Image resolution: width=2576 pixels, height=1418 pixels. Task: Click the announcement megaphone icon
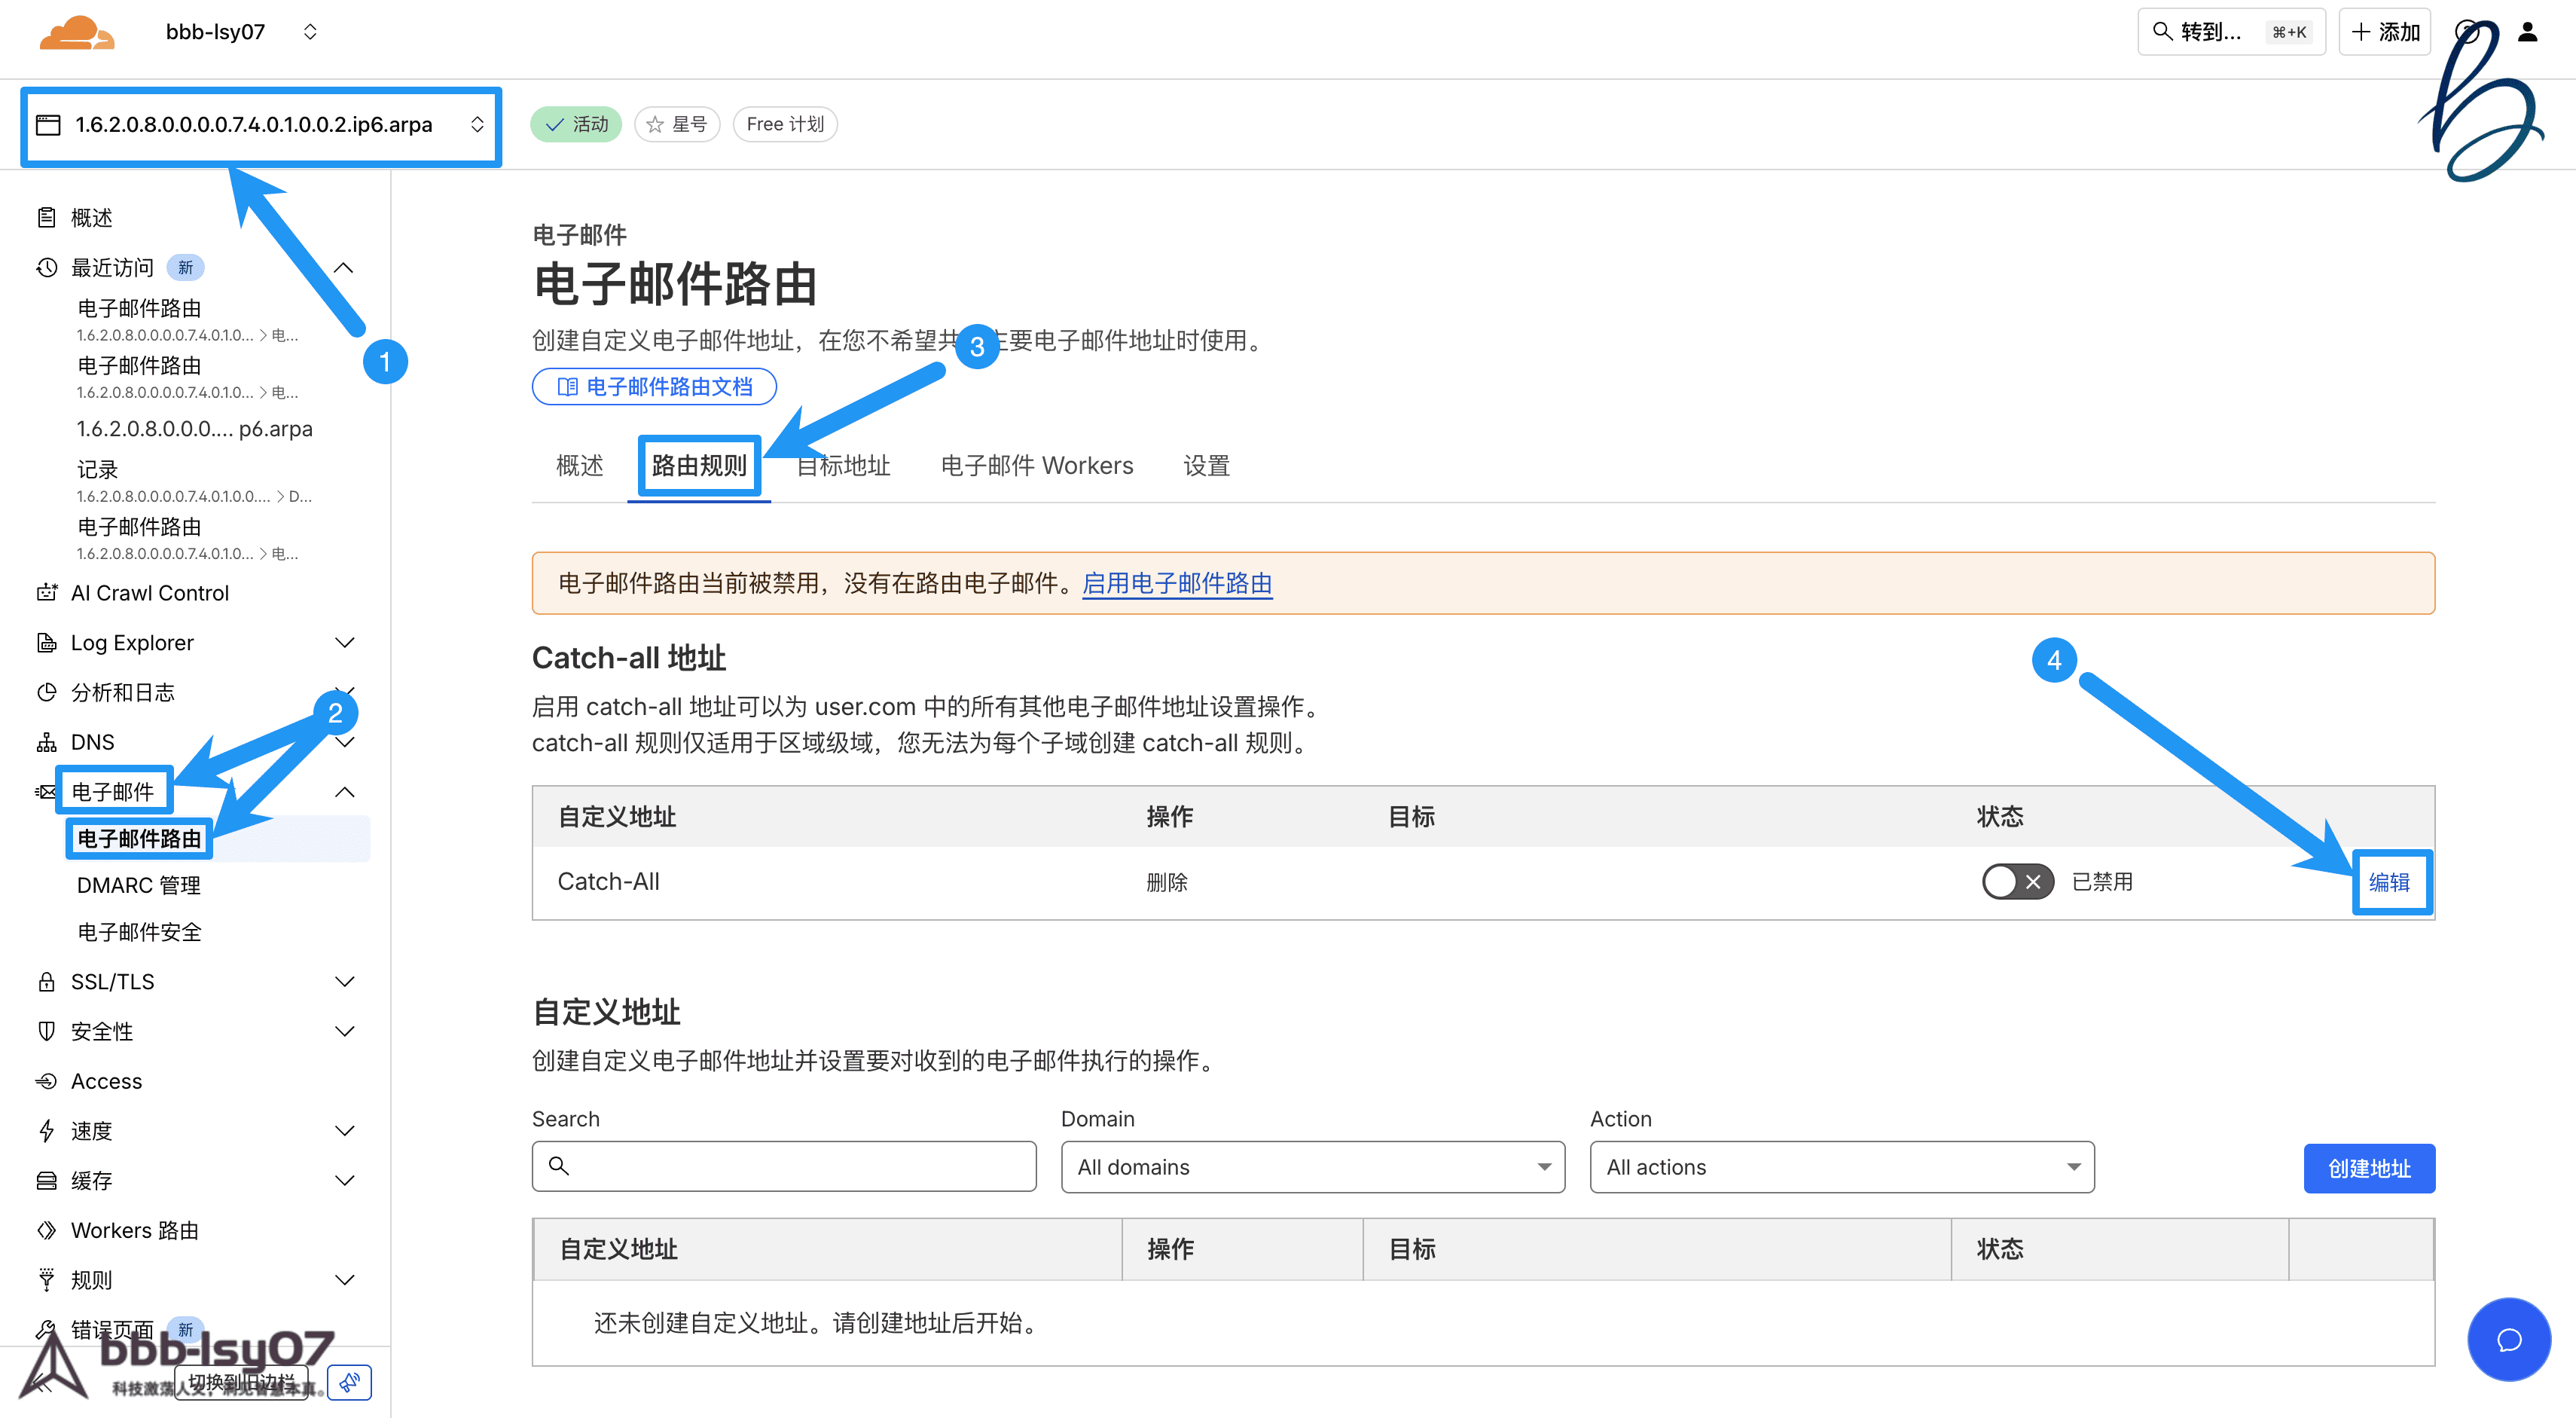click(x=349, y=1382)
